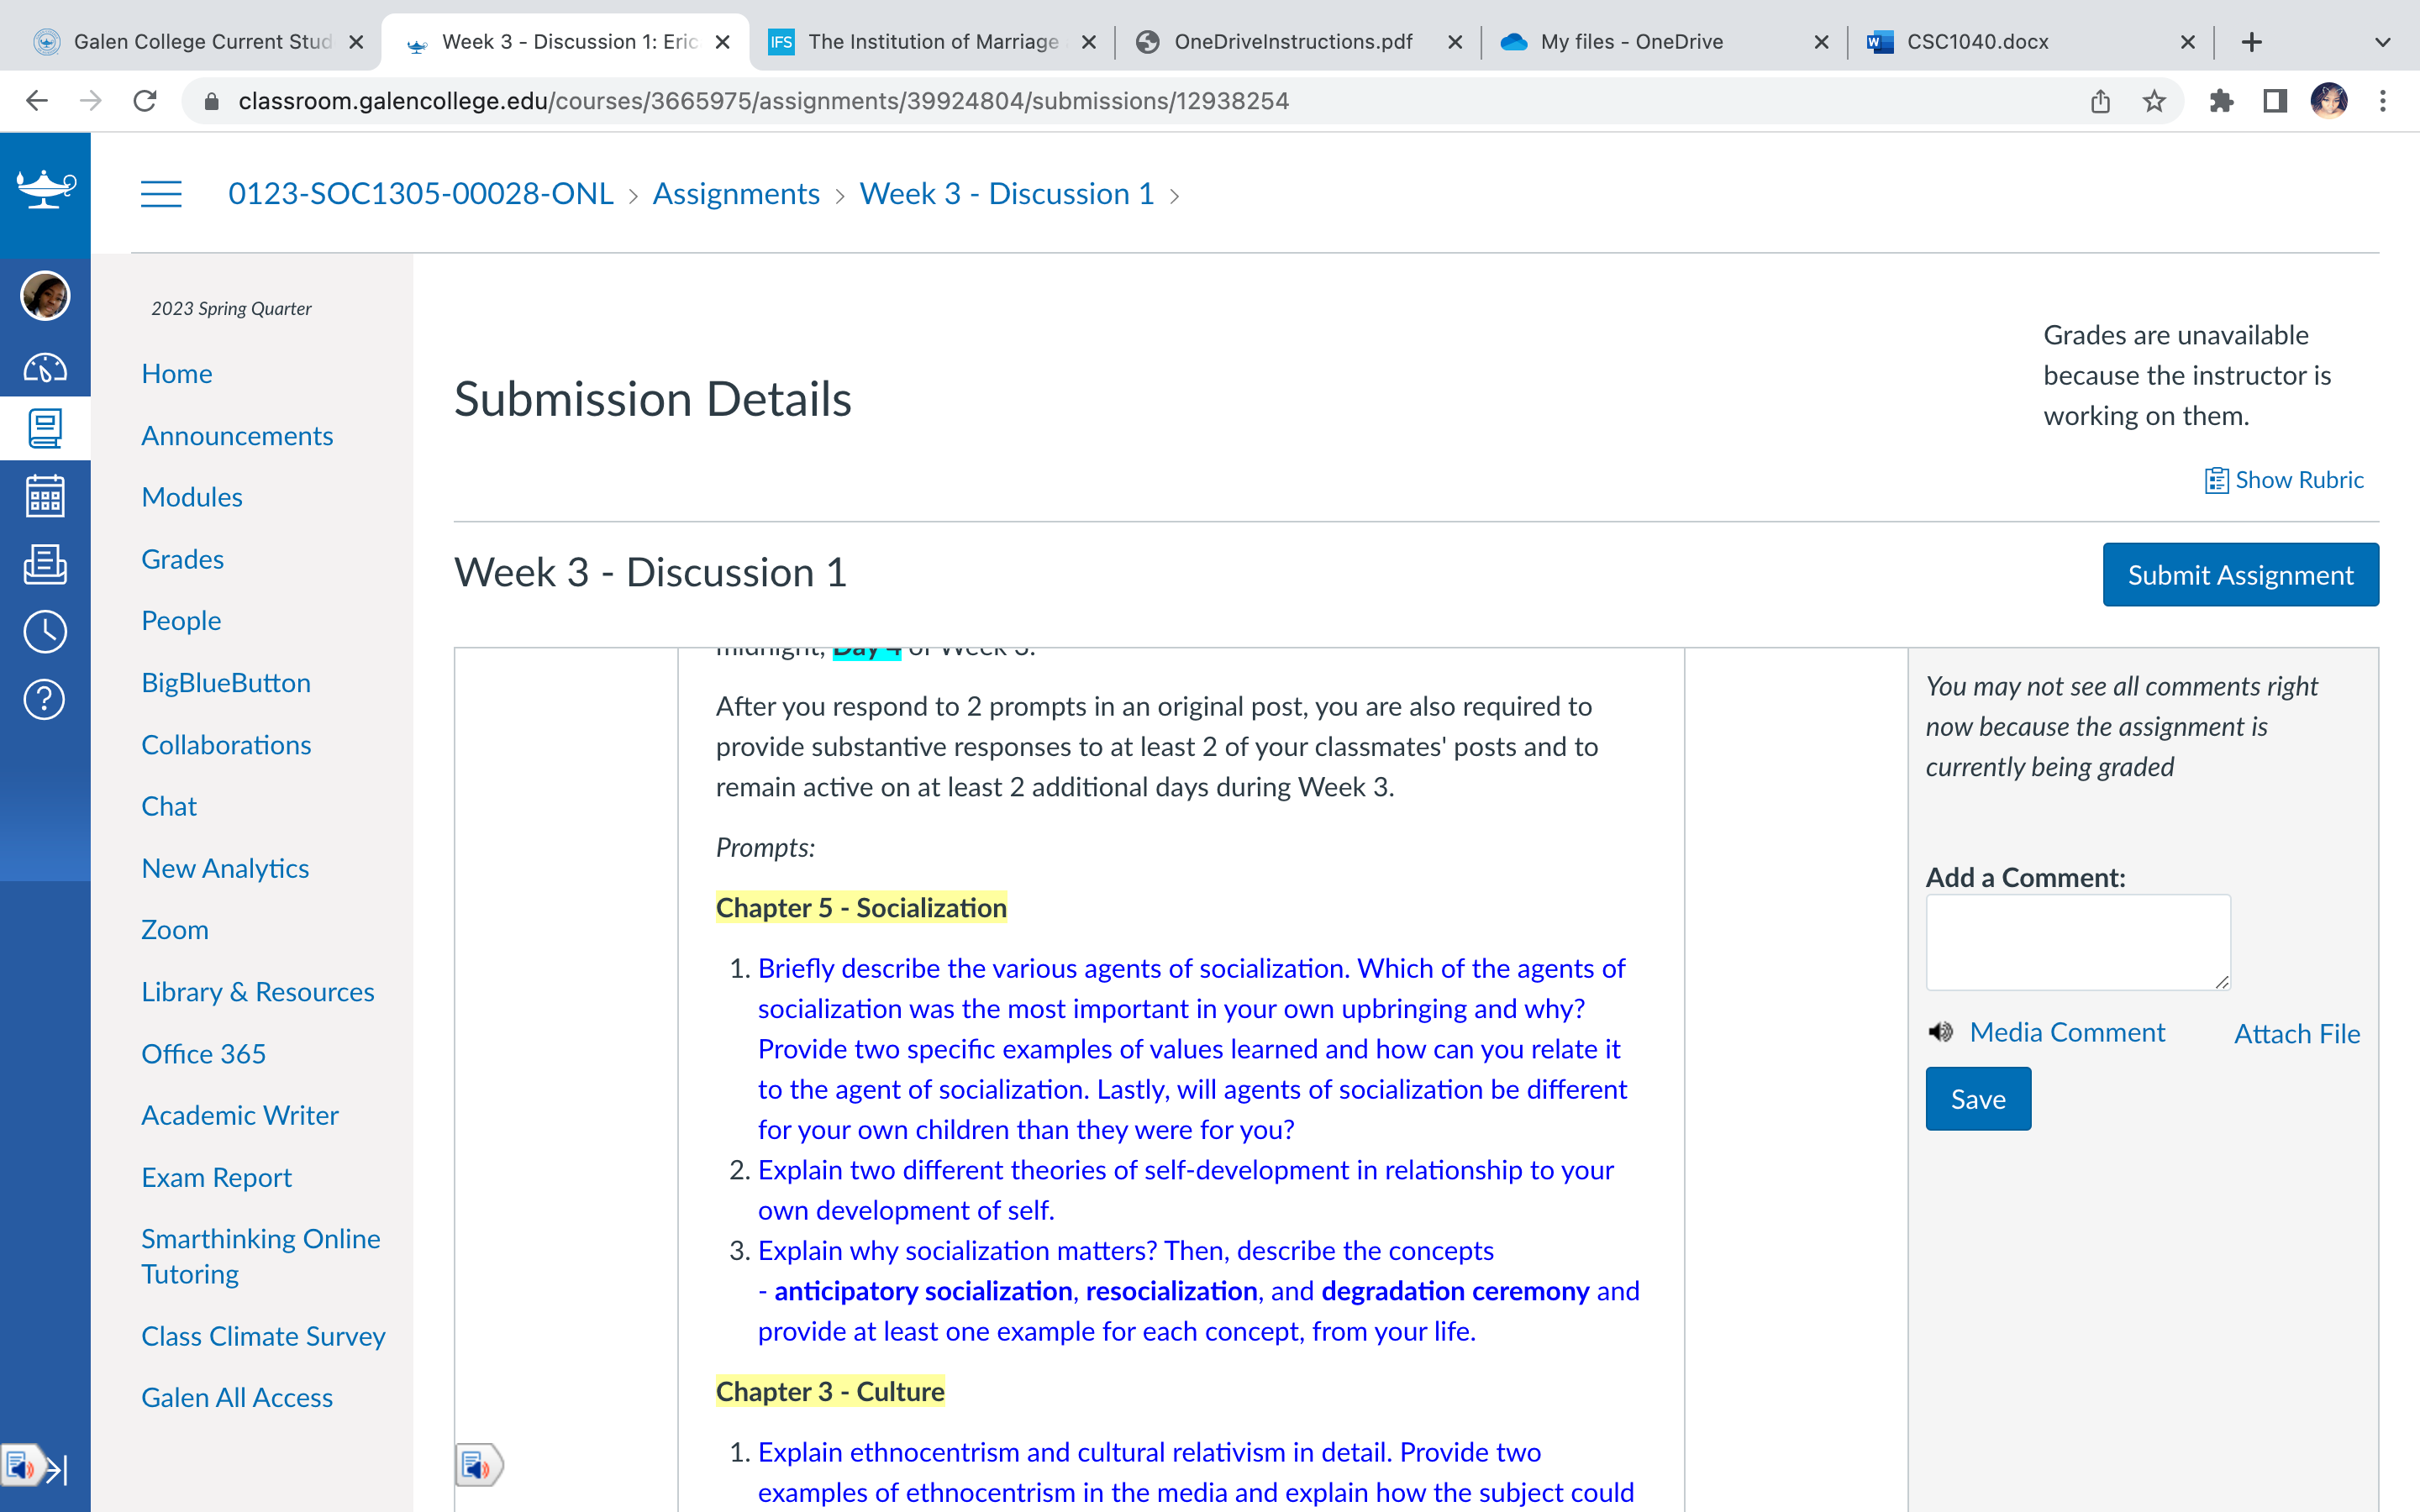Save the comment with the Save button
This screenshot has width=2420, height=1512.
coord(1978,1099)
